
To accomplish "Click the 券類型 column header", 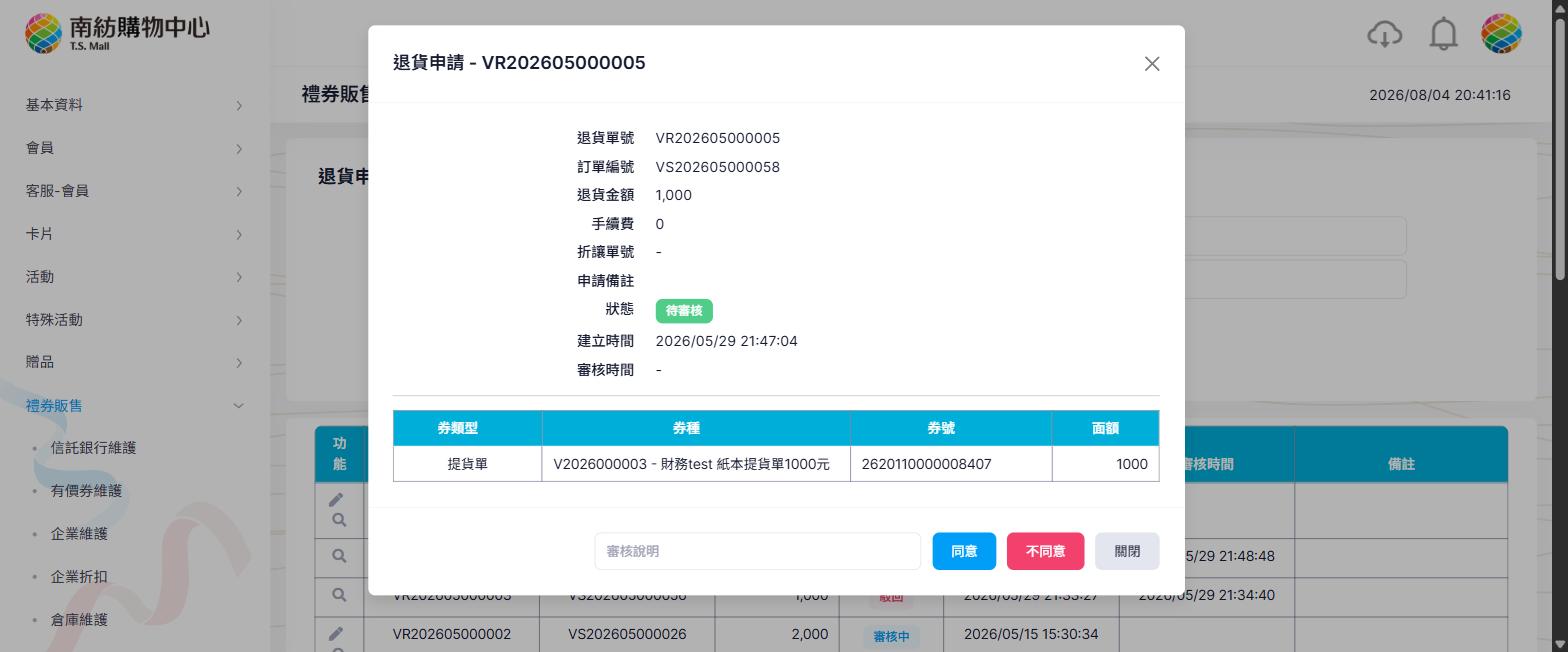I will point(467,428).
